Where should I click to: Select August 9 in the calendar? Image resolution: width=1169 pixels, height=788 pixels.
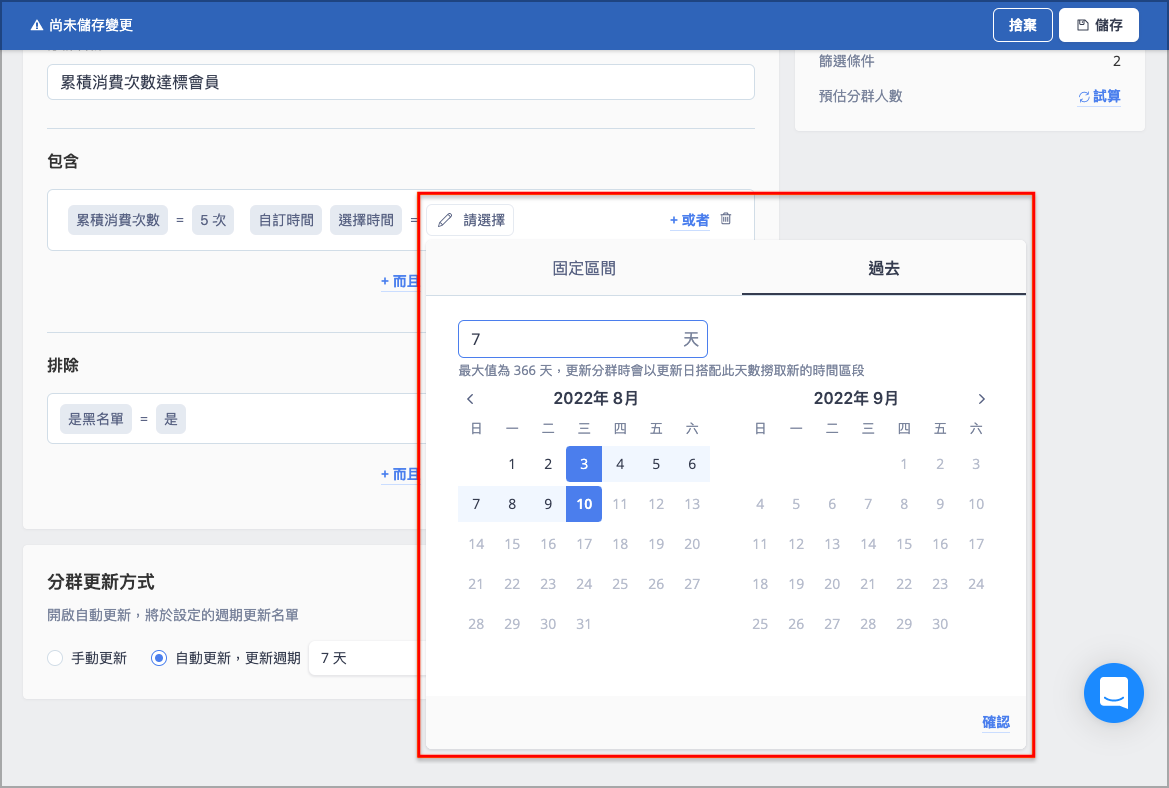pyautogui.click(x=548, y=504)
